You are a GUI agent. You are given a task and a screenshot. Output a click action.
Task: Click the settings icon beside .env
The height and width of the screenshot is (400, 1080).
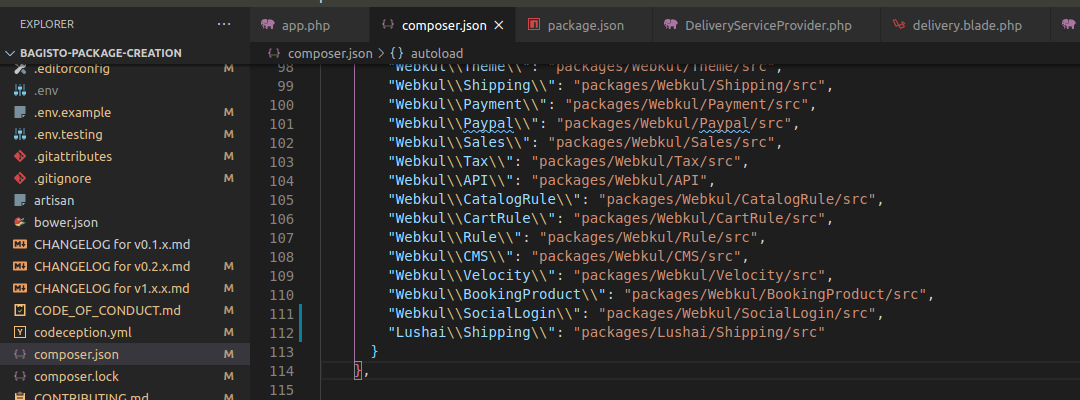pos(20,90)
